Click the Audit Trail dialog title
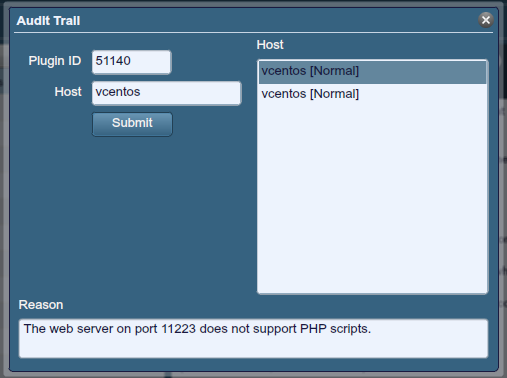Viewport: 507px width, 378px height. (x=49, y=21)
